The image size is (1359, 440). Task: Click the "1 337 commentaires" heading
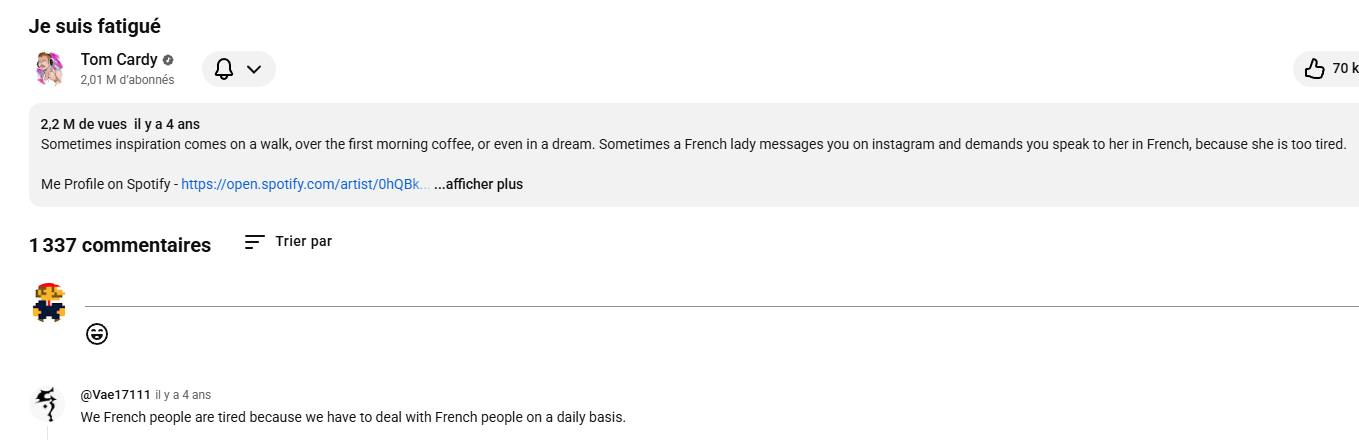[120, 245]
